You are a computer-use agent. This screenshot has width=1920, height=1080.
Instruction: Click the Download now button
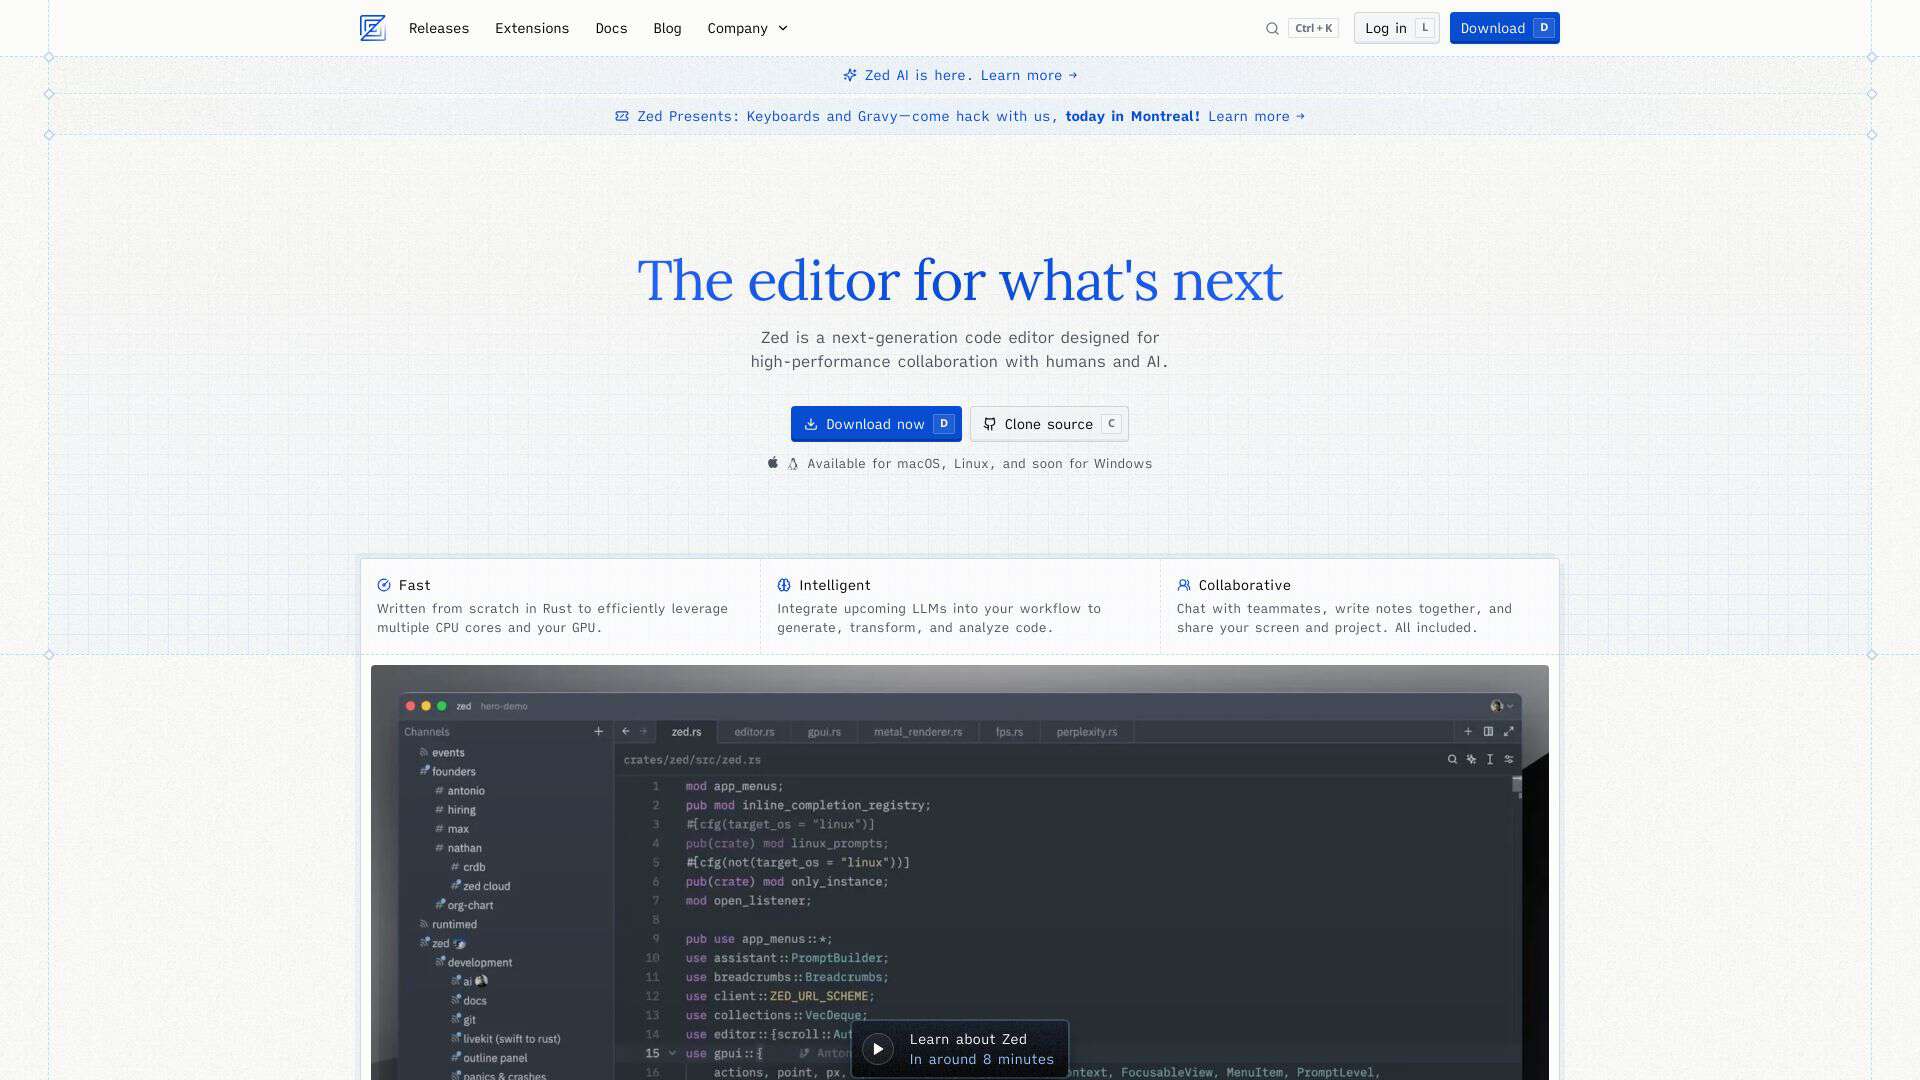(x=876, y=424)
